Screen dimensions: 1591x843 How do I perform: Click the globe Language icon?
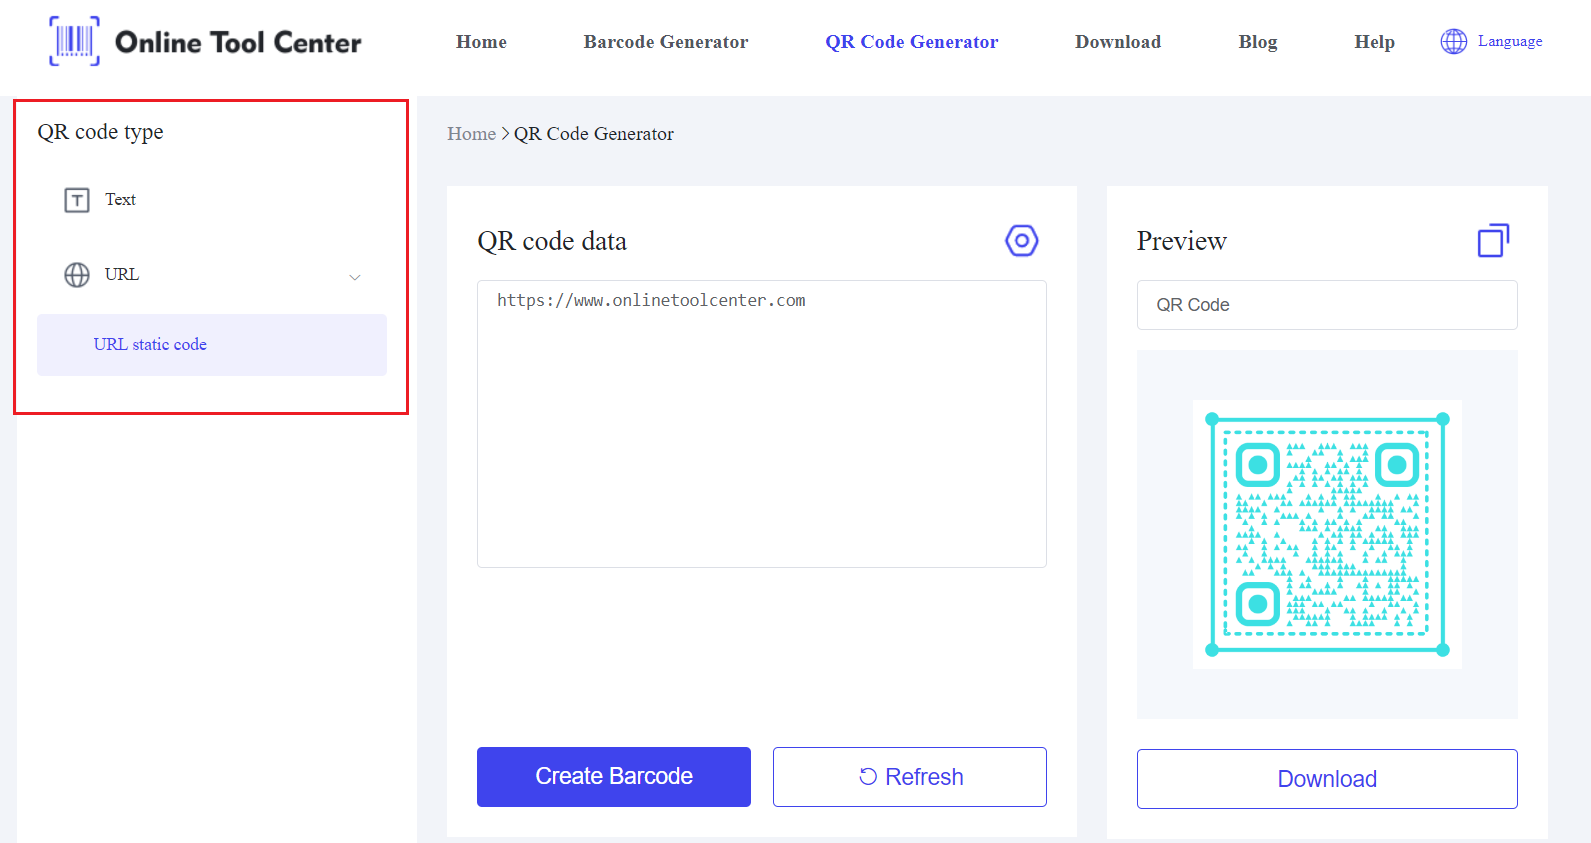pyautogui.click(x=1453, y=41)
